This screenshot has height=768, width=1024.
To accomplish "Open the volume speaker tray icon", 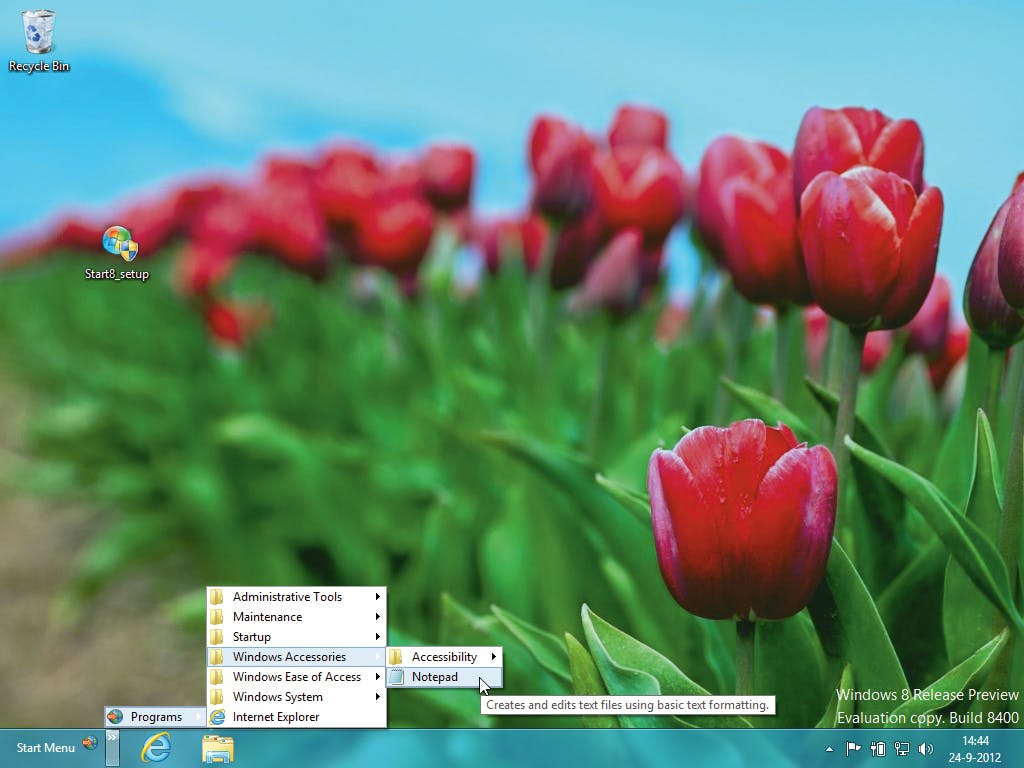I will coord(925,749).
